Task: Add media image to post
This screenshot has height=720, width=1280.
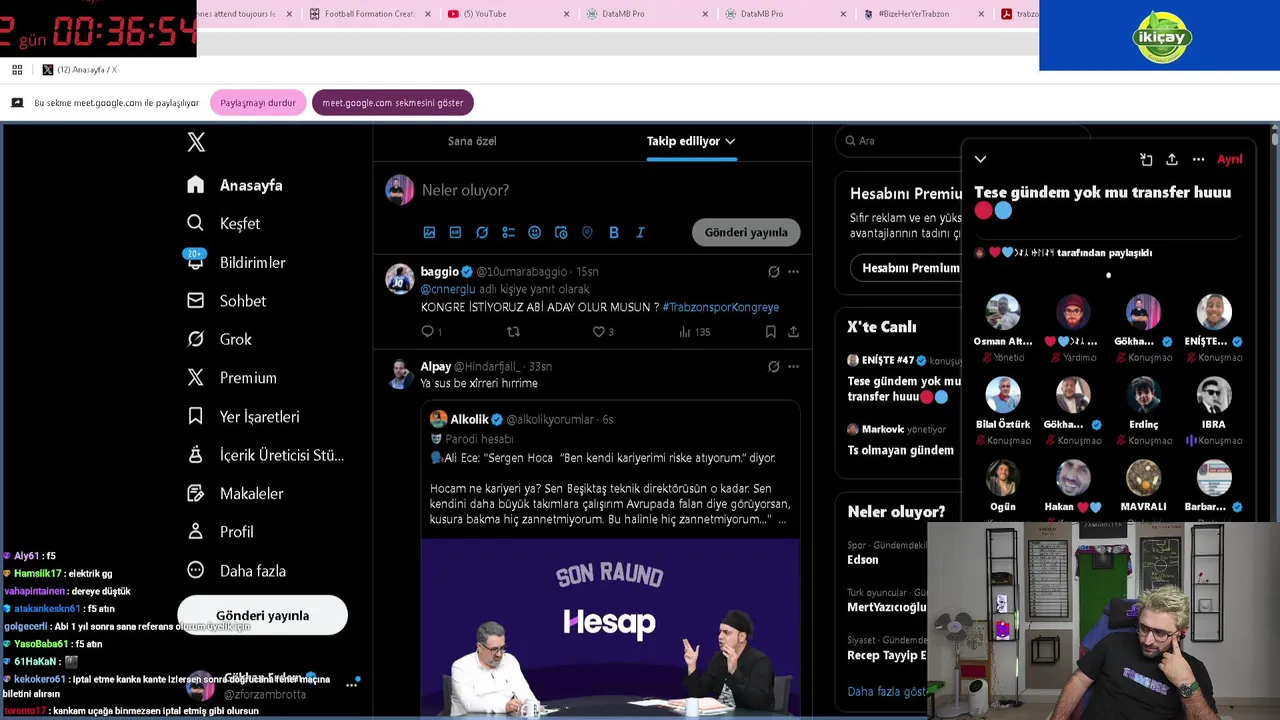Action: 429,232
